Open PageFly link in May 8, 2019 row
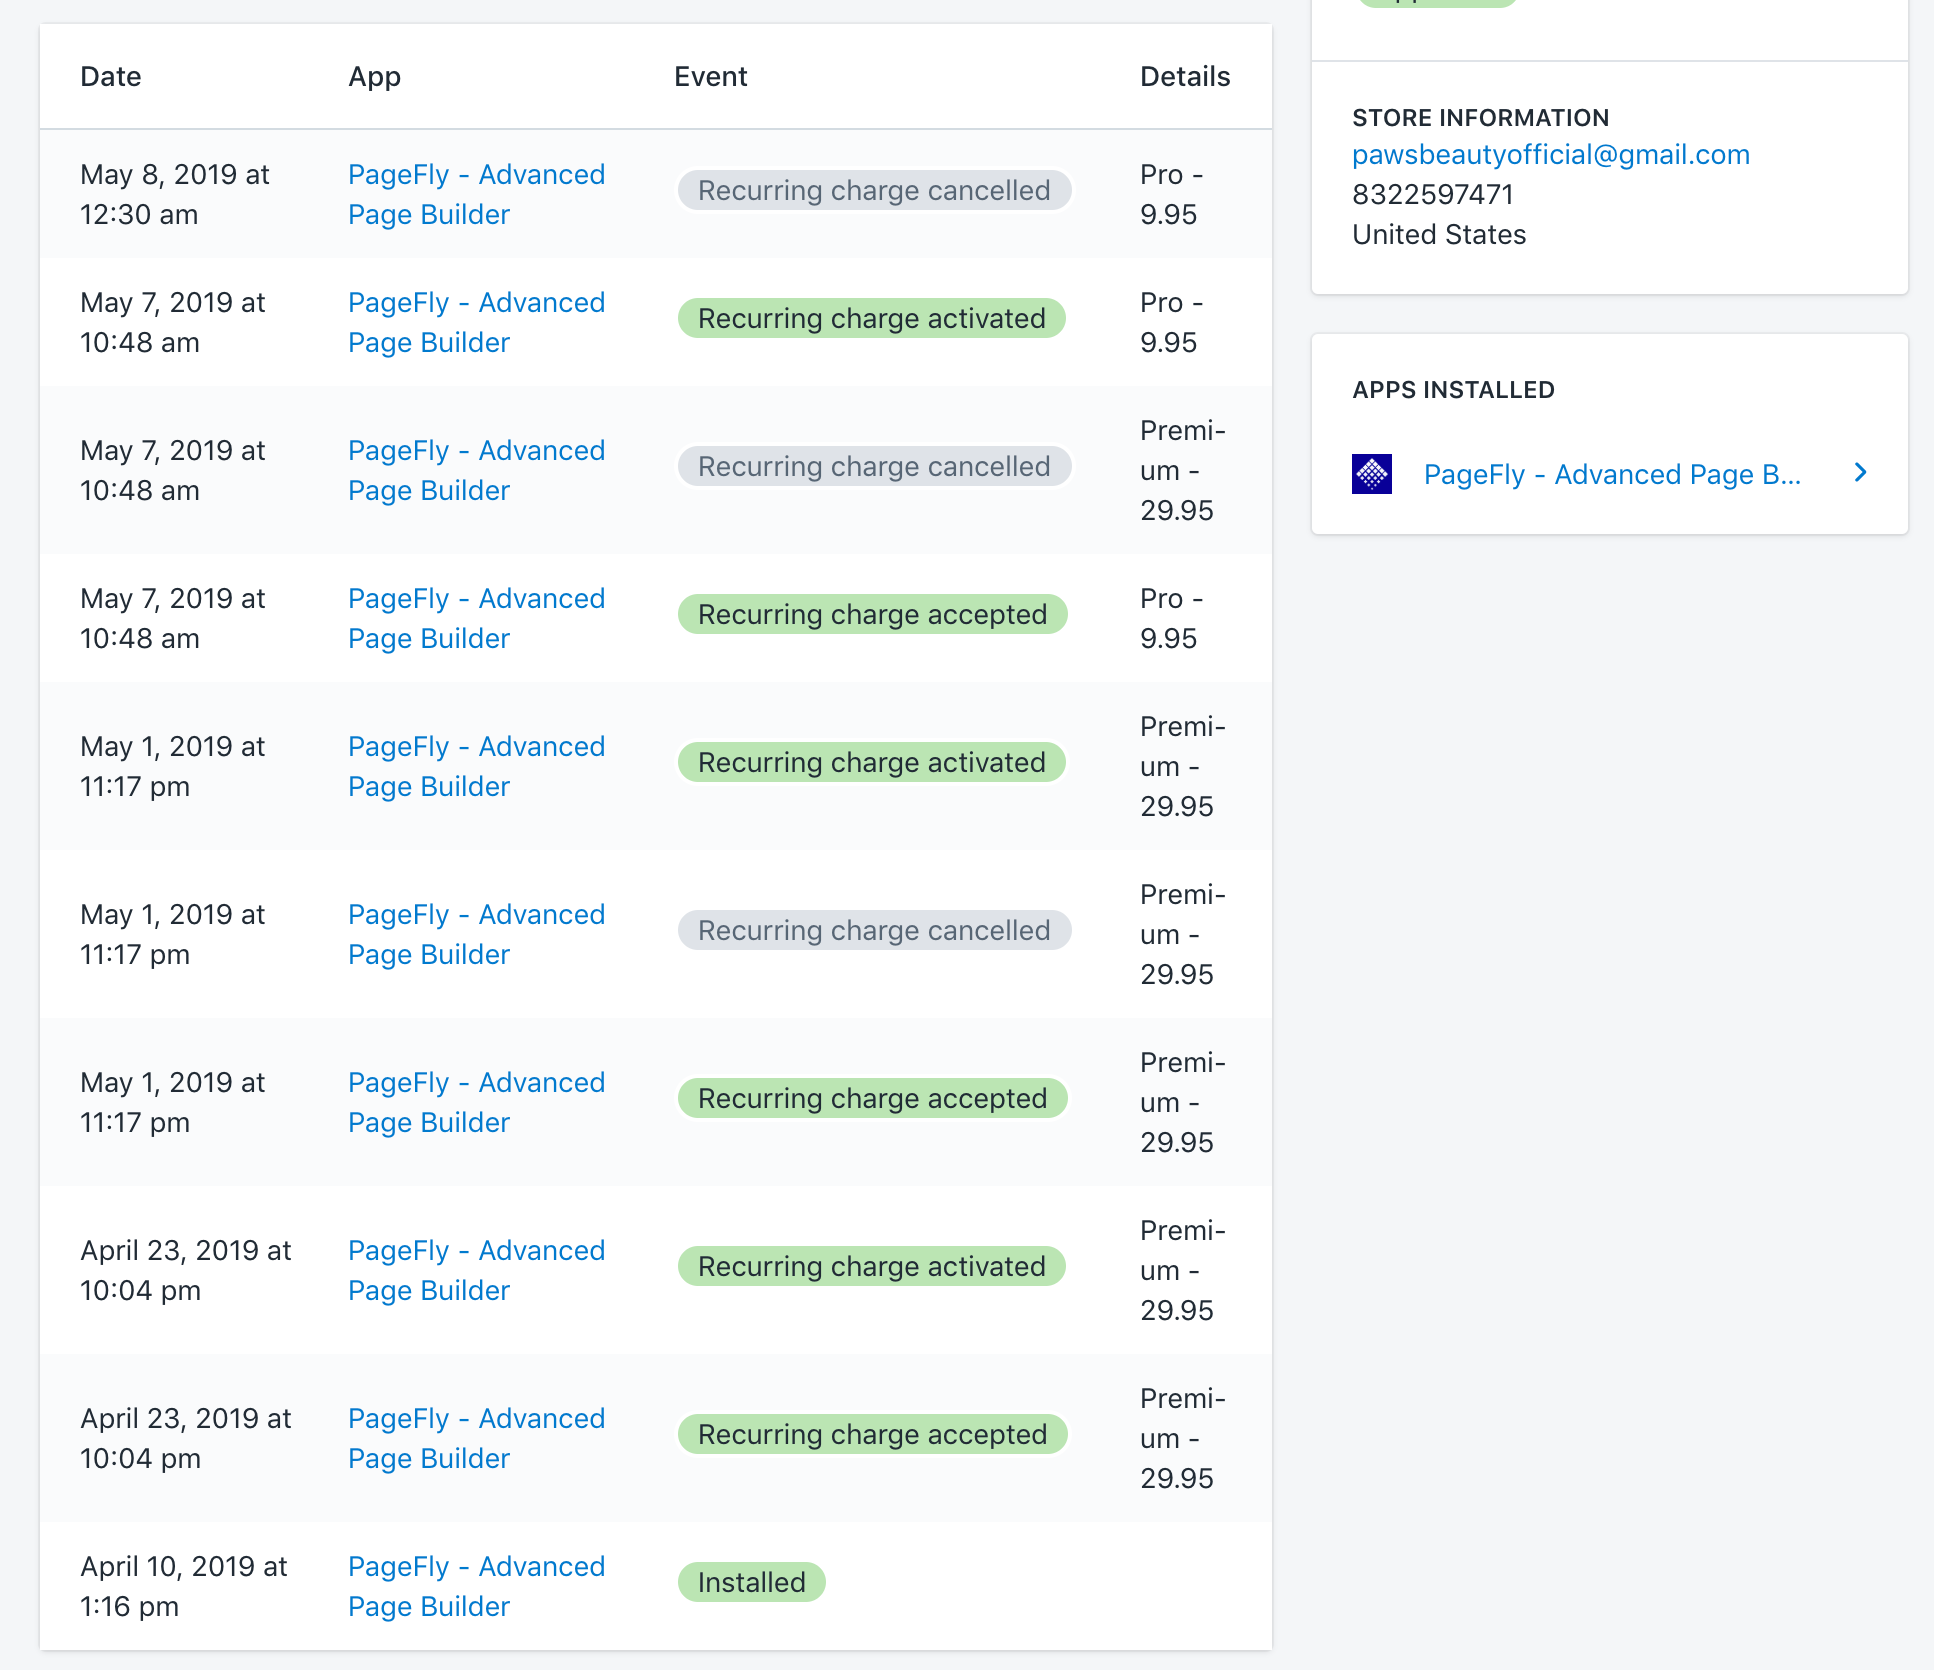Screen dimensions: 1934x1670 click(x=476, y=194)
